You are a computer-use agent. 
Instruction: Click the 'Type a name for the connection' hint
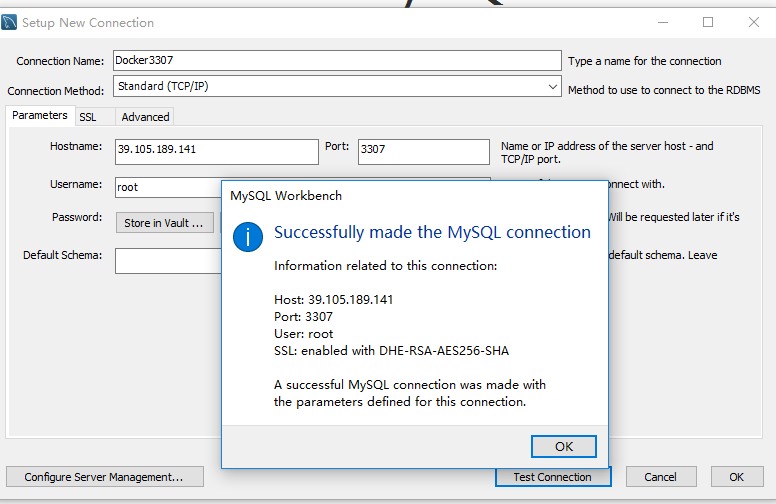click(x=644, y=61)
